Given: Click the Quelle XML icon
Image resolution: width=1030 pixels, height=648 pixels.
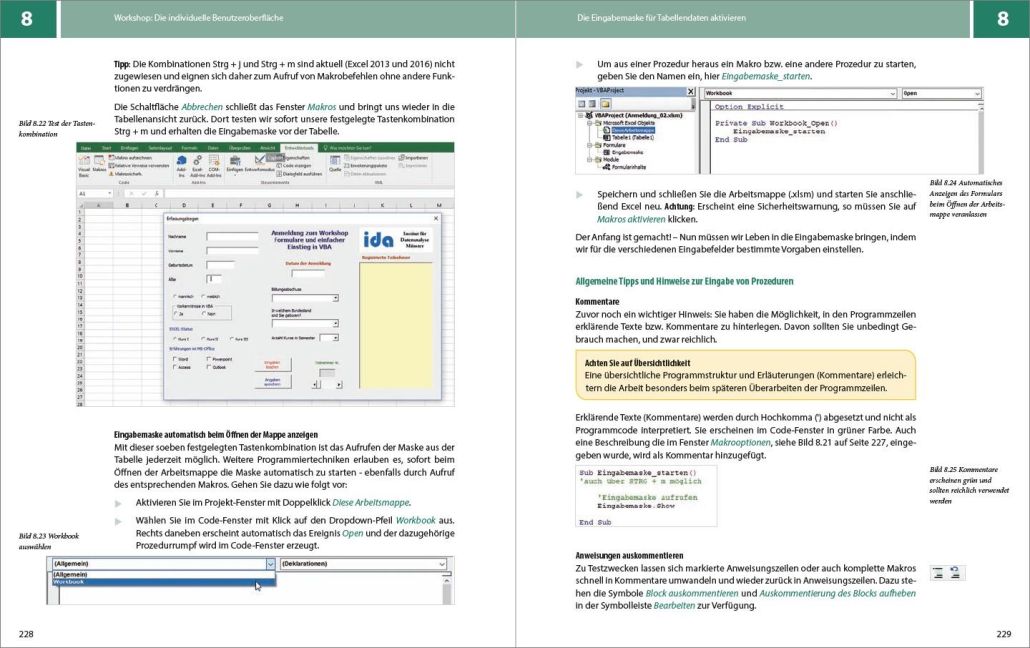Looking at the screenshot, I should [x=335, y=166].
